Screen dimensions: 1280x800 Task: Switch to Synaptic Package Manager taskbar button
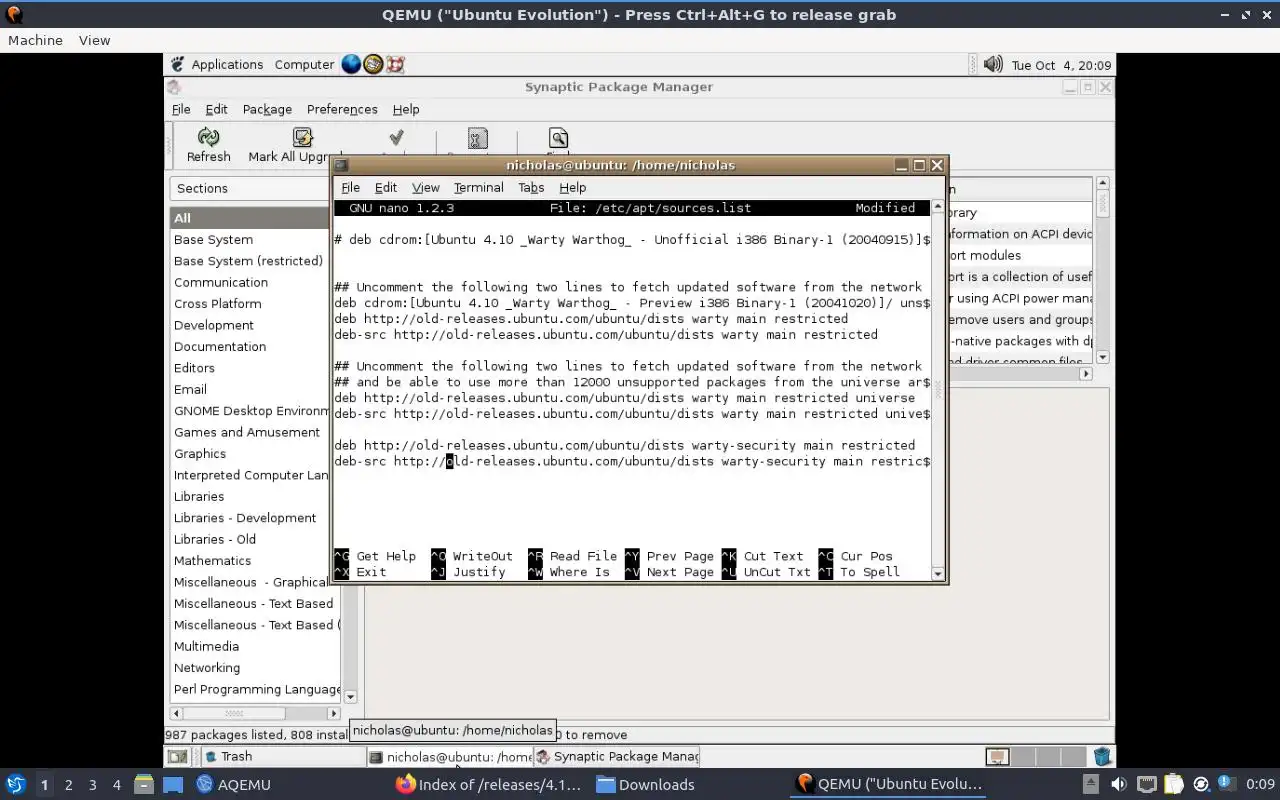point(616,757)
